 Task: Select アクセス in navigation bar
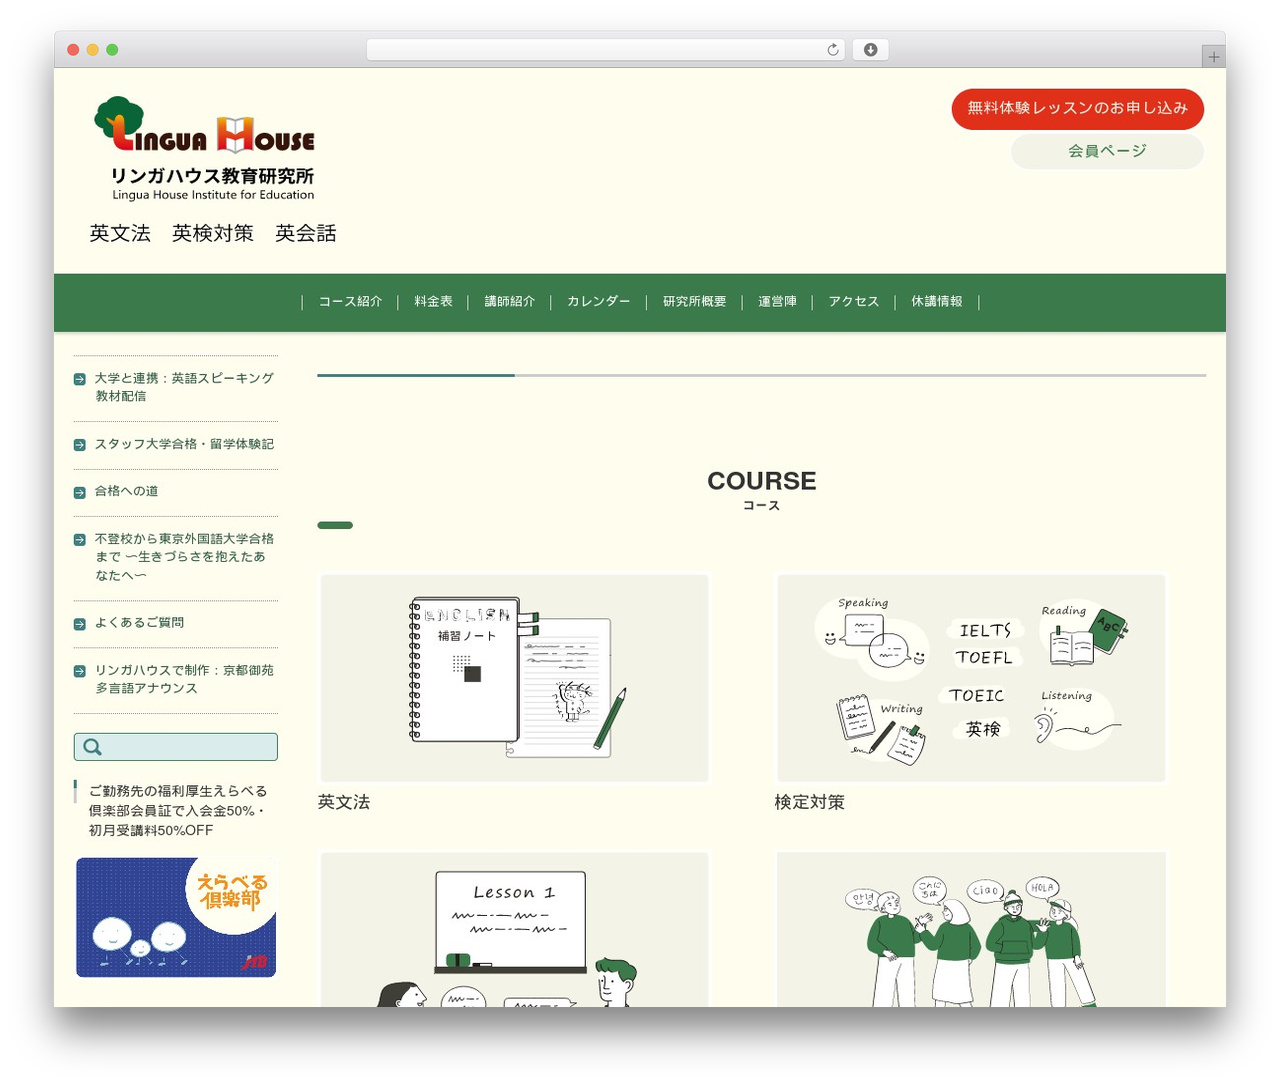pos(854,302)
